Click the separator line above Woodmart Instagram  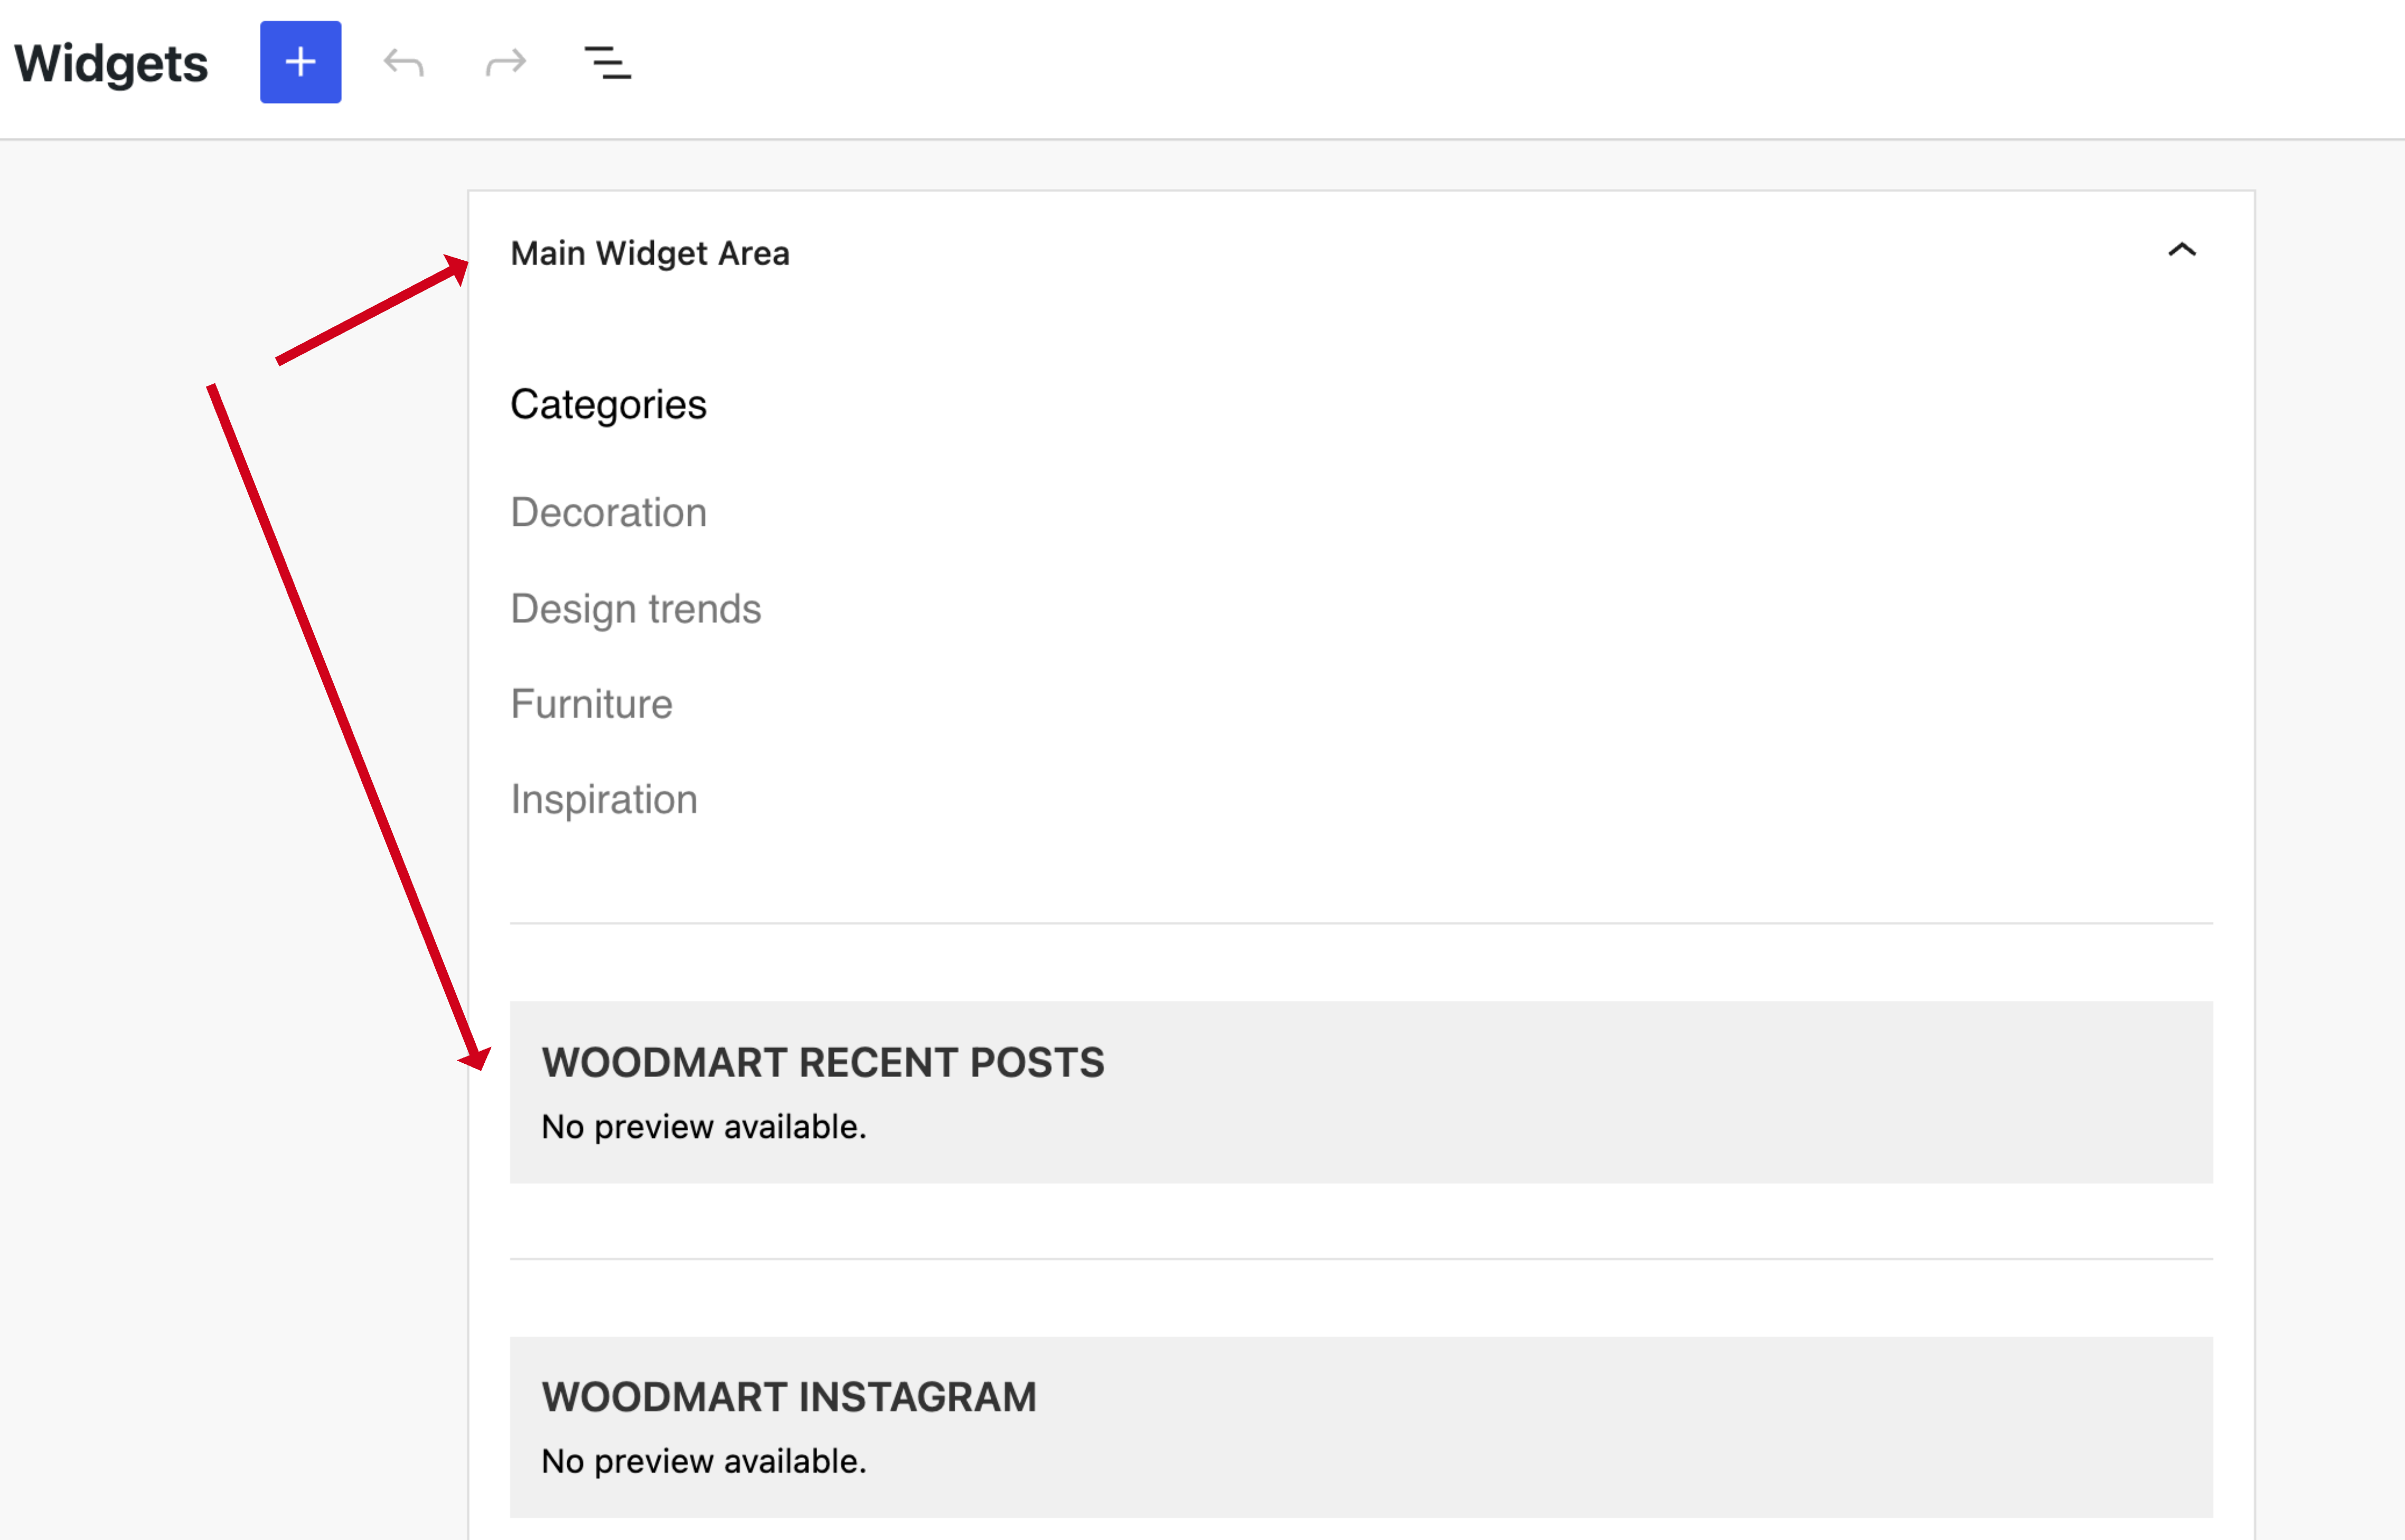point(1361,1259)
